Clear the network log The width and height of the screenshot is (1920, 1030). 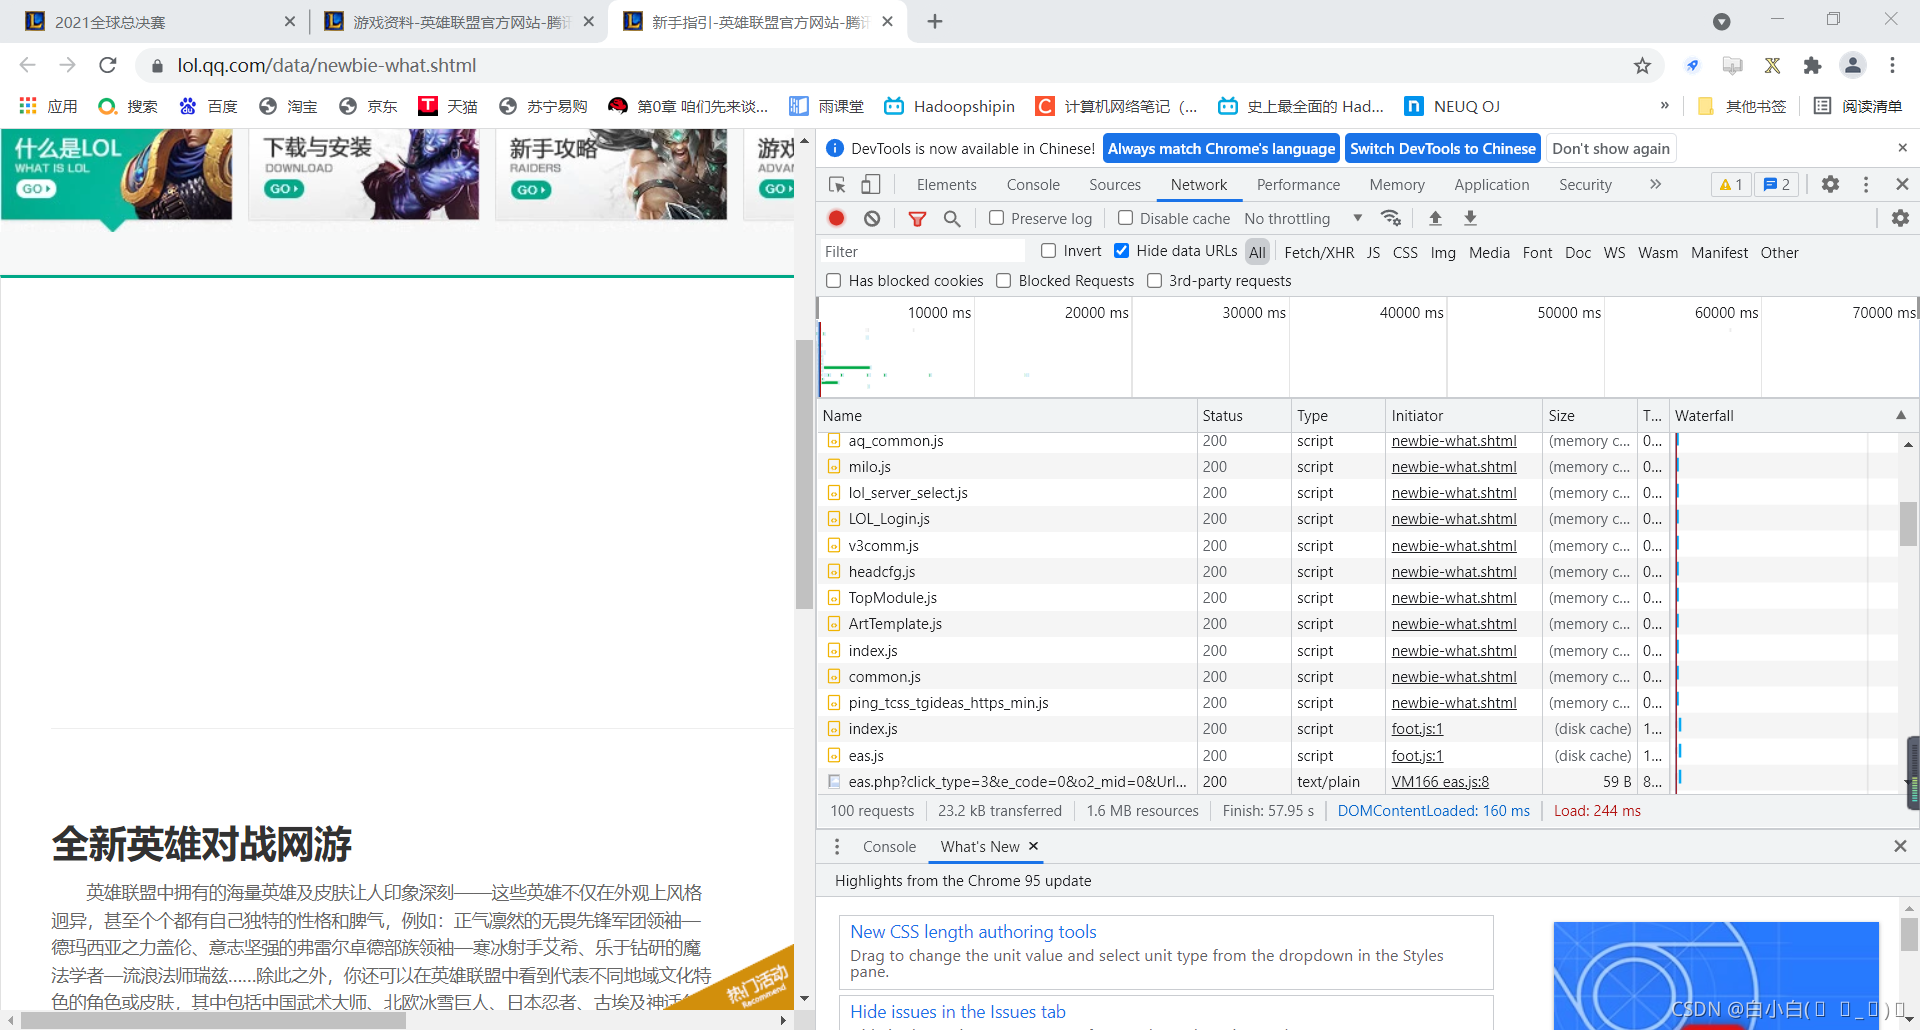pyautogui.click(x=872, y=218)
